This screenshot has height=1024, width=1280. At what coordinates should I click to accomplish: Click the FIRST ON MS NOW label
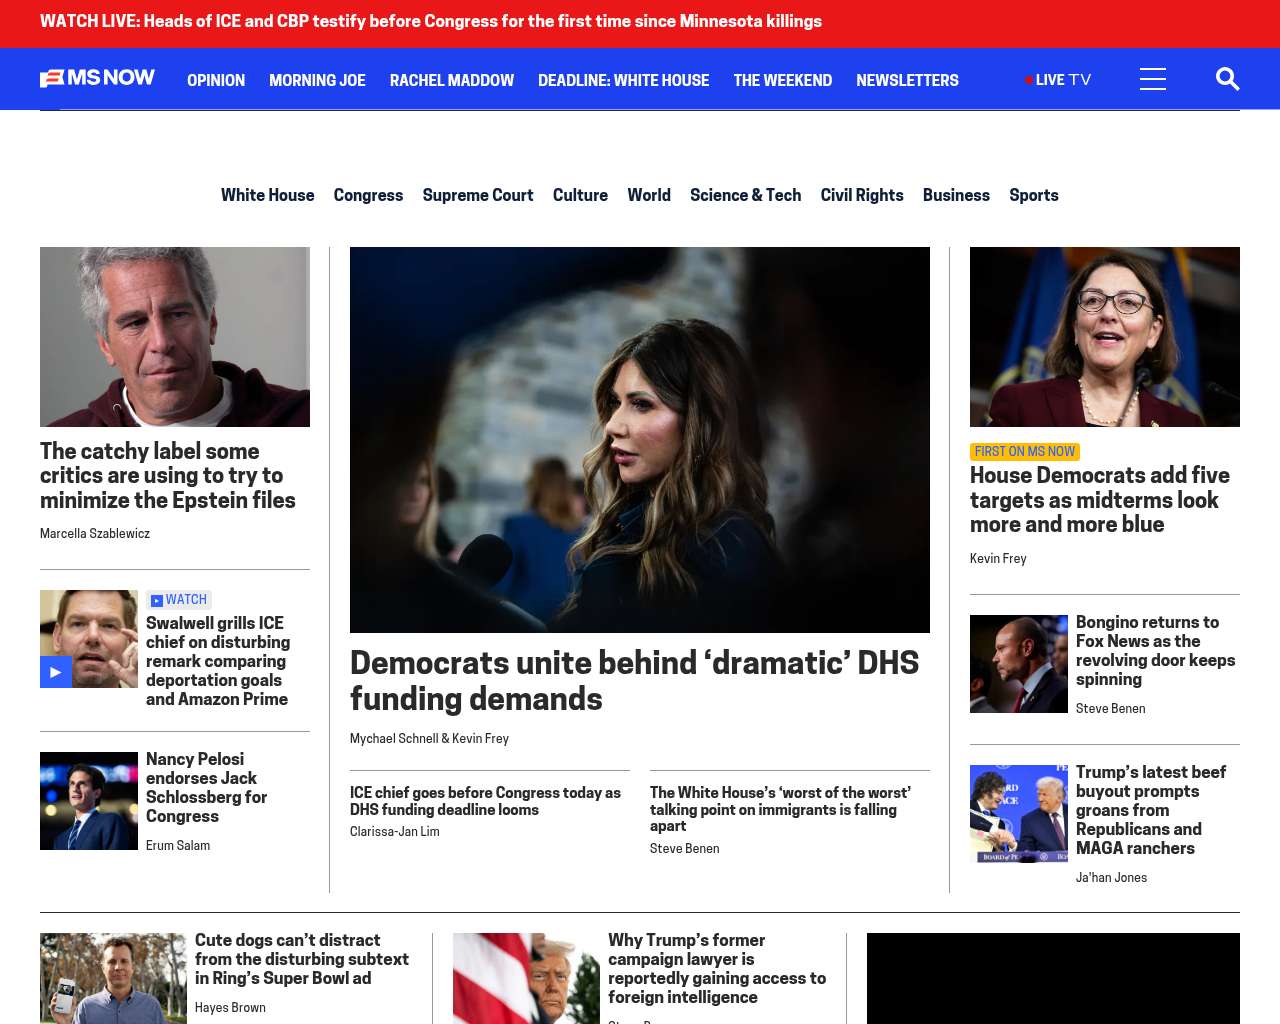tap(1025, 452)
